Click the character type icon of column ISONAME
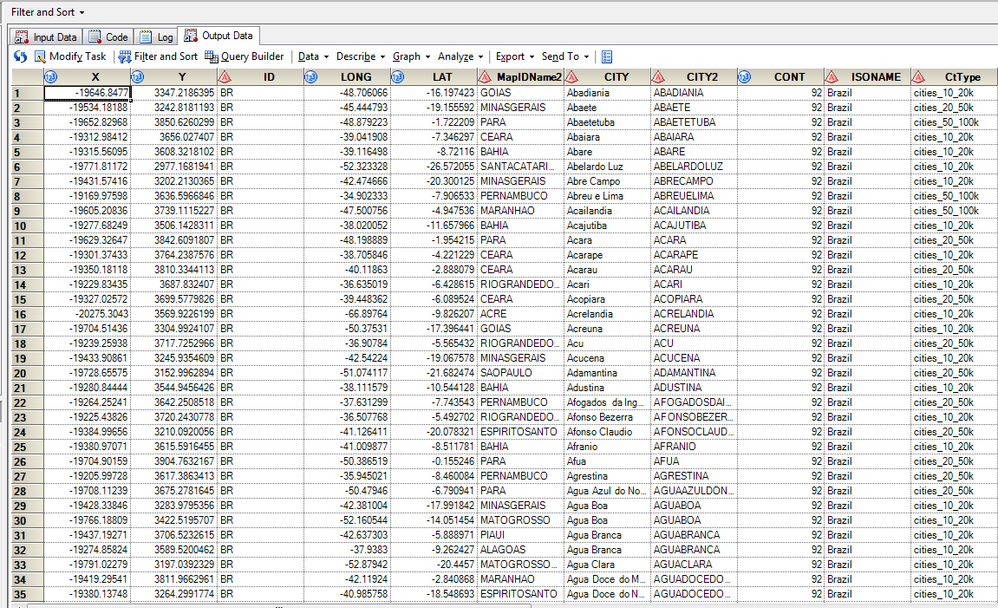This screenshot has width=998, height=608. pos(831,77)
